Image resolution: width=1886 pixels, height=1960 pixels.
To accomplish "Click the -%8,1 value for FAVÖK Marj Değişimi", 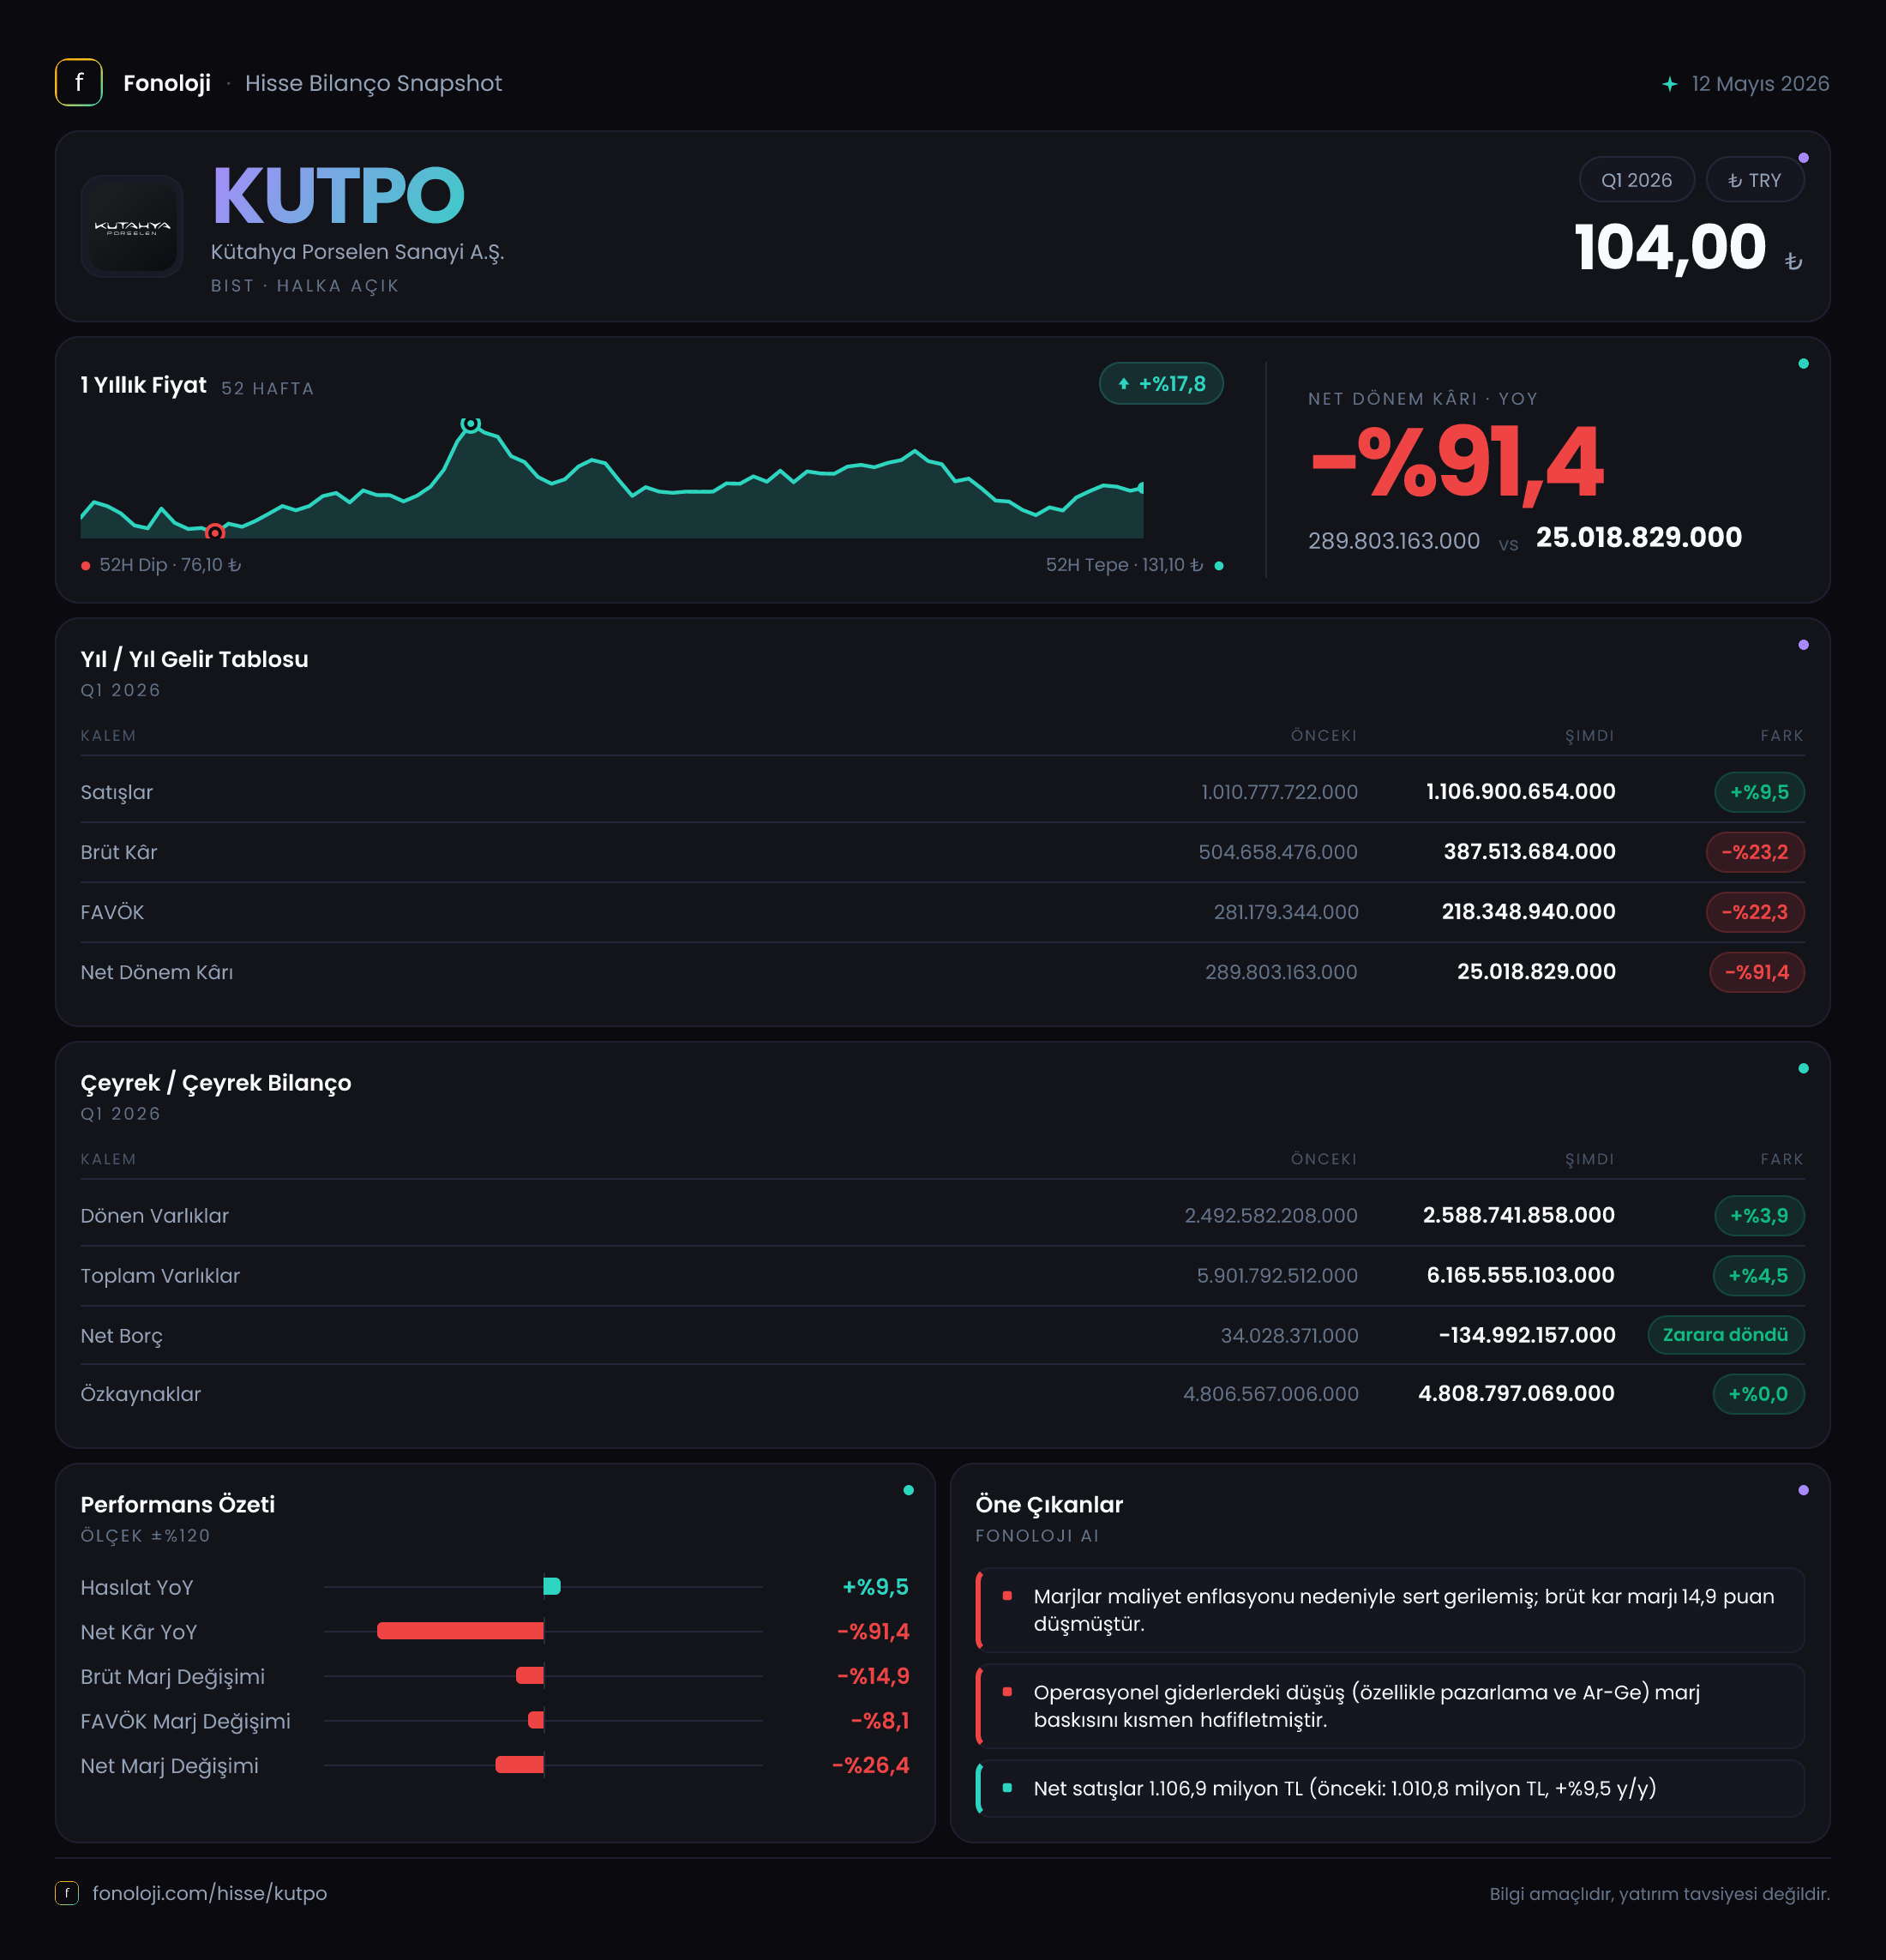I will (x=880, y=1721).
